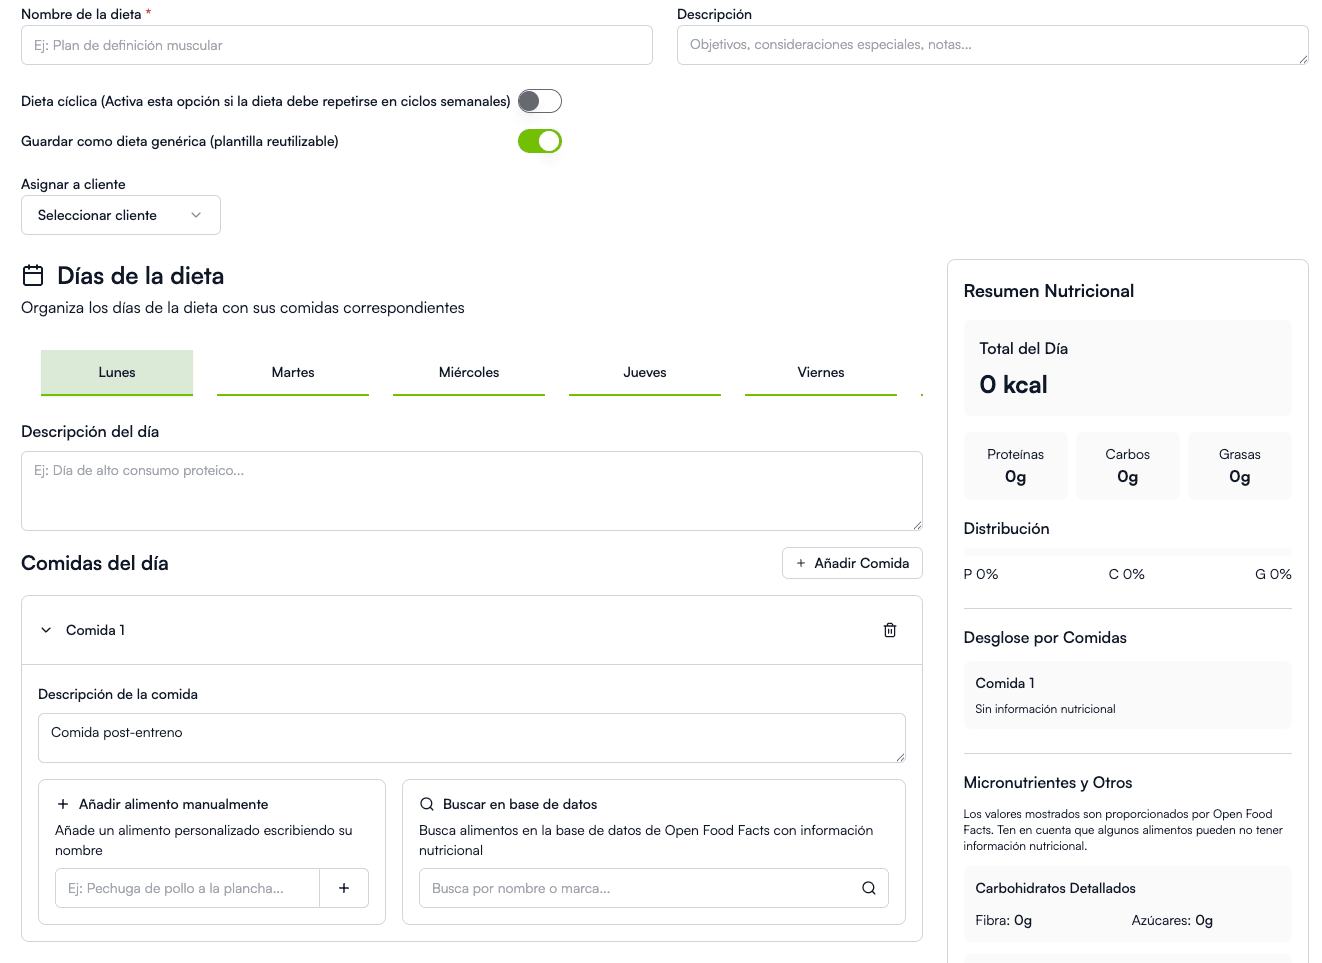
Task: Click the Descripción del día text area
Action: [471, 490]
